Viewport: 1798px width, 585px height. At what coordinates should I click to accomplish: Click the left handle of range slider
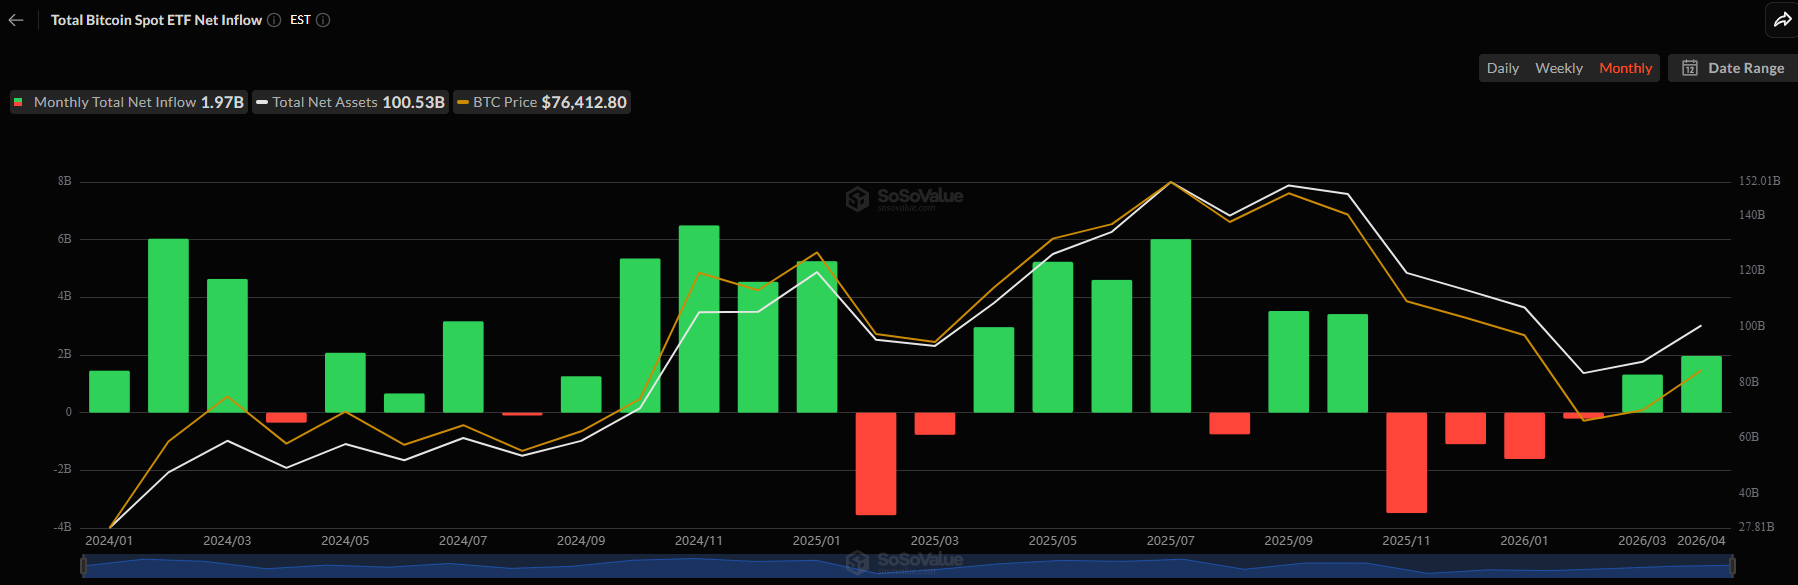tap(84, 566)
